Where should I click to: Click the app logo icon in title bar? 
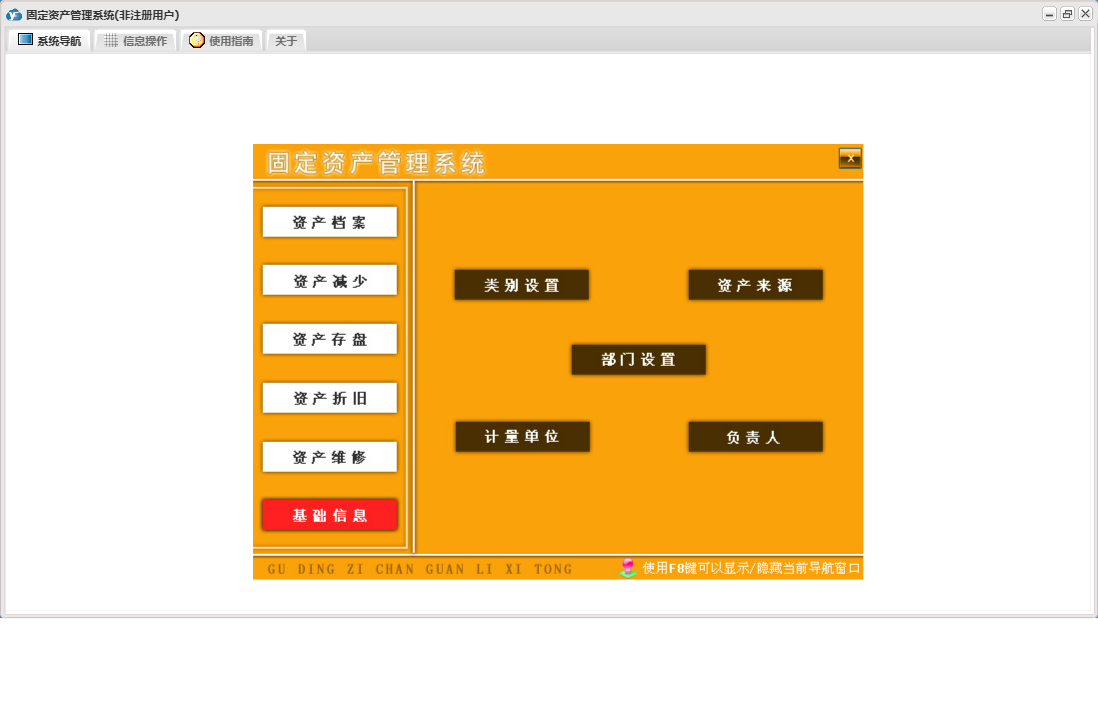(x=13, y=14)
